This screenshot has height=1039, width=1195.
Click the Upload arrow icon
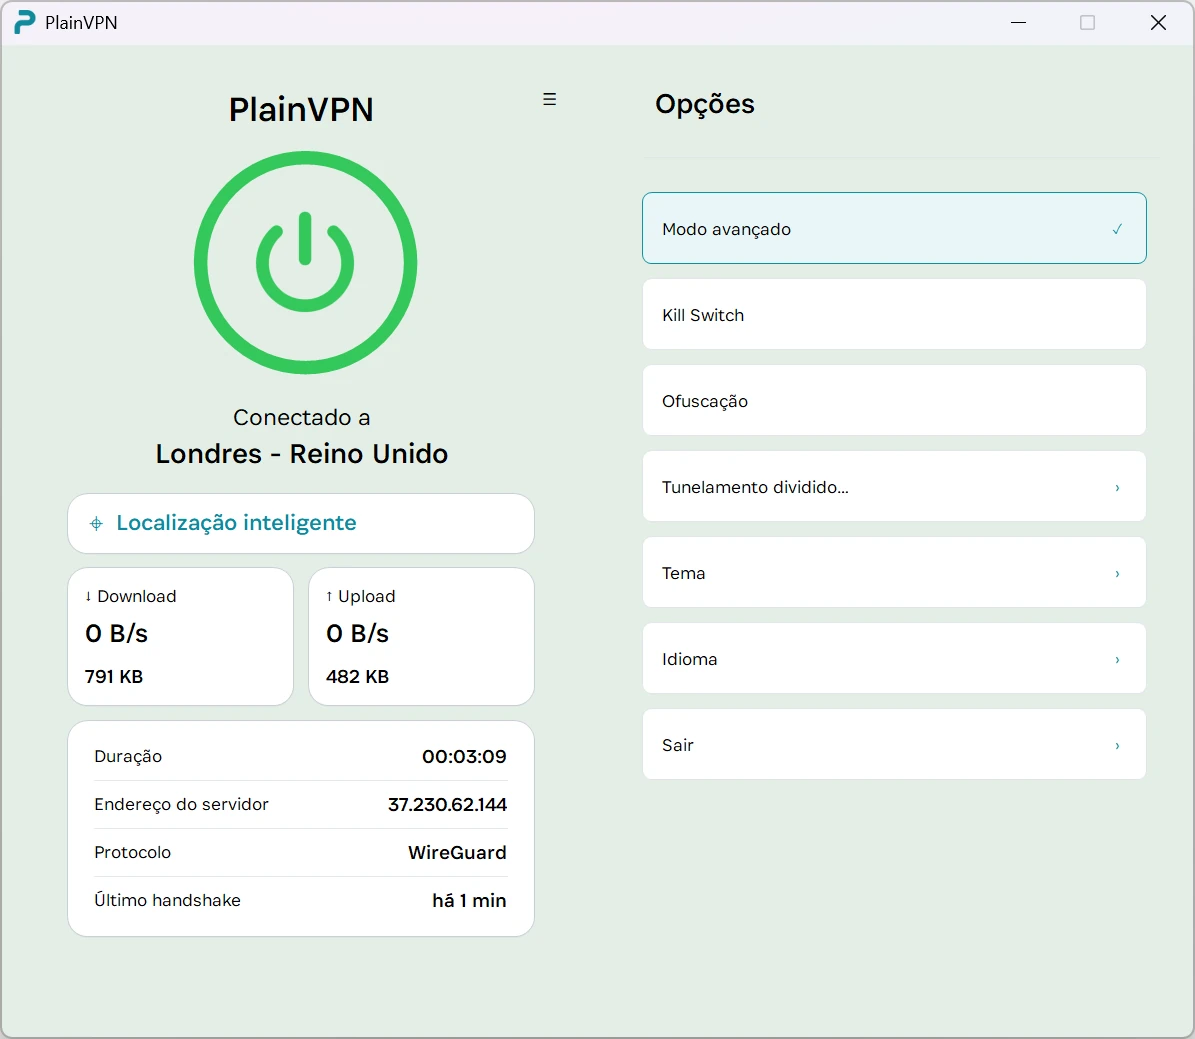[329, 596]
